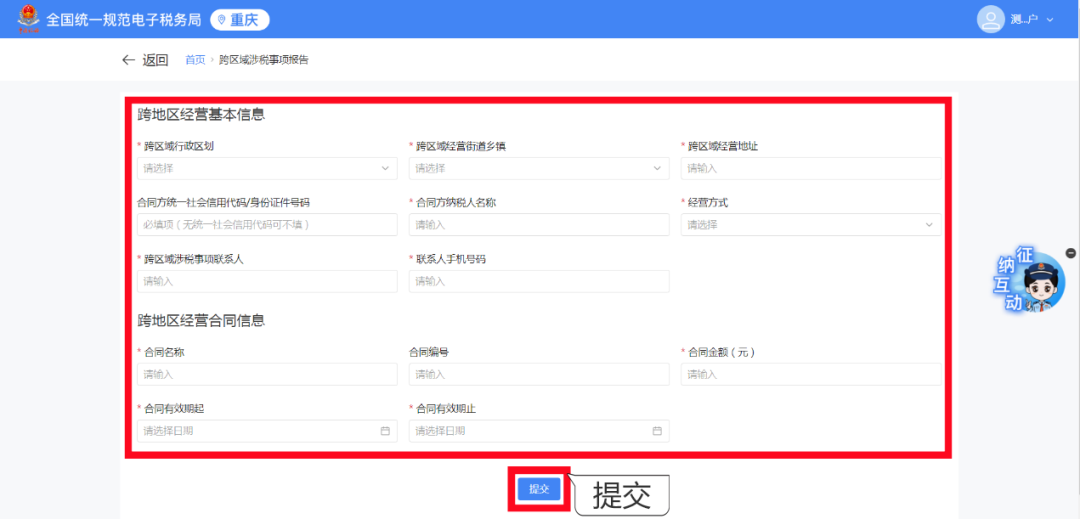This screenshot has width=1080, height=519.
Task: Click calendar icon in 合同有效期起 field
Action: click(x=385, y=431)
